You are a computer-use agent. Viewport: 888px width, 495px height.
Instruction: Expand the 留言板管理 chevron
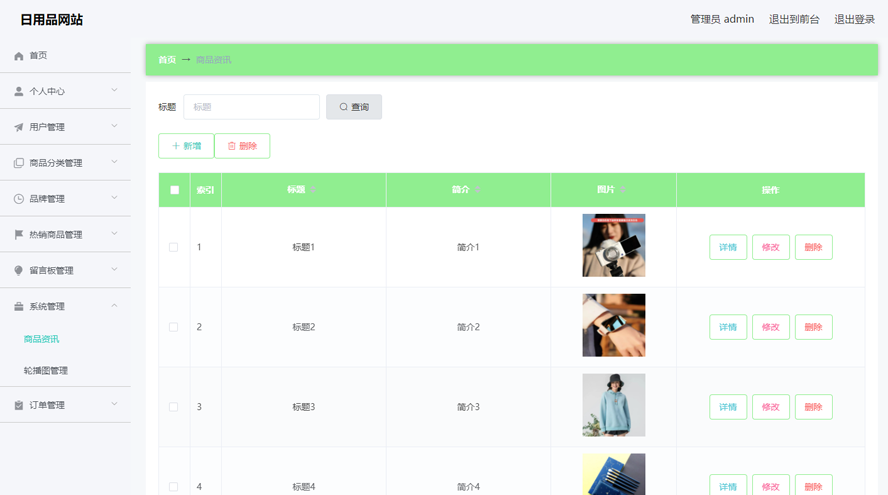tap(114, 269)
